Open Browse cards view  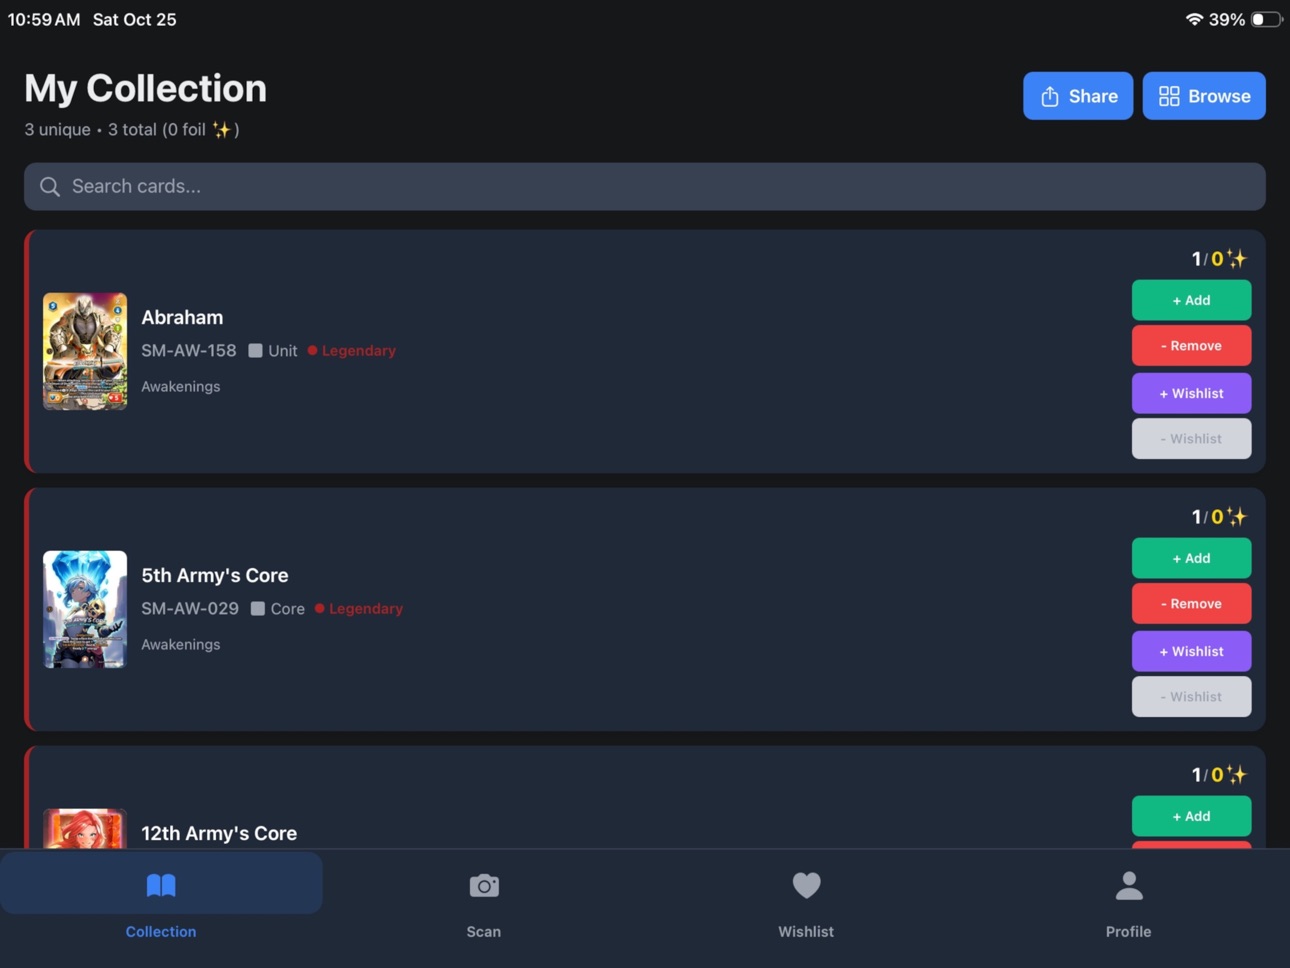point(1204,96)
